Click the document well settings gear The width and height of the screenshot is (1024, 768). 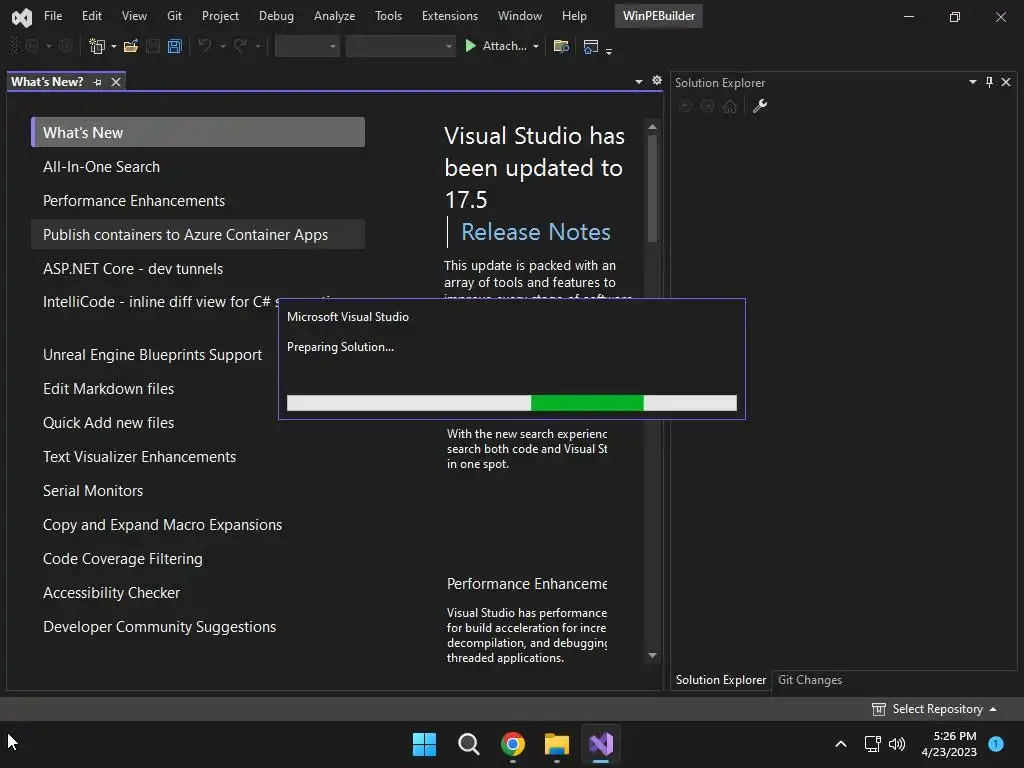coord(657,80)
